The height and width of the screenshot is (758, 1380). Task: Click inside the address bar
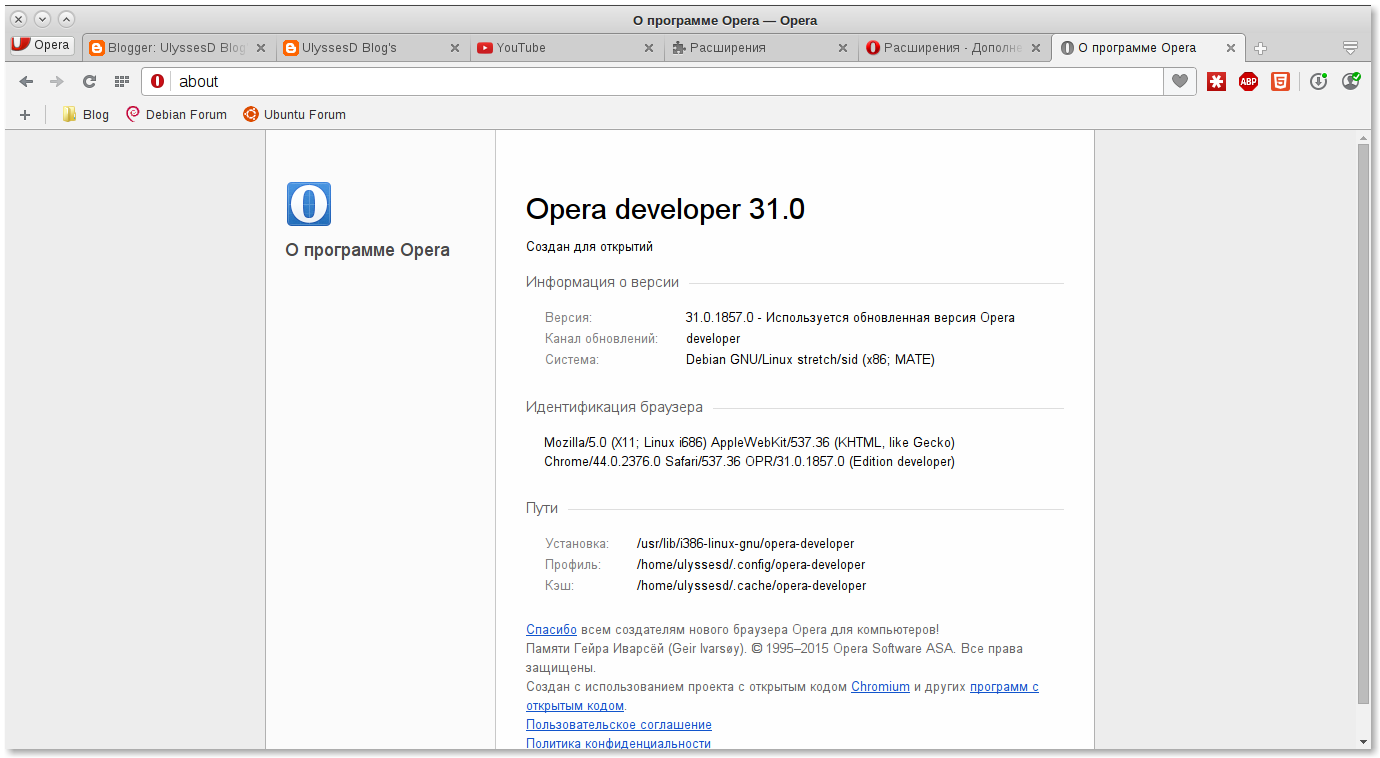coord(600,81)
